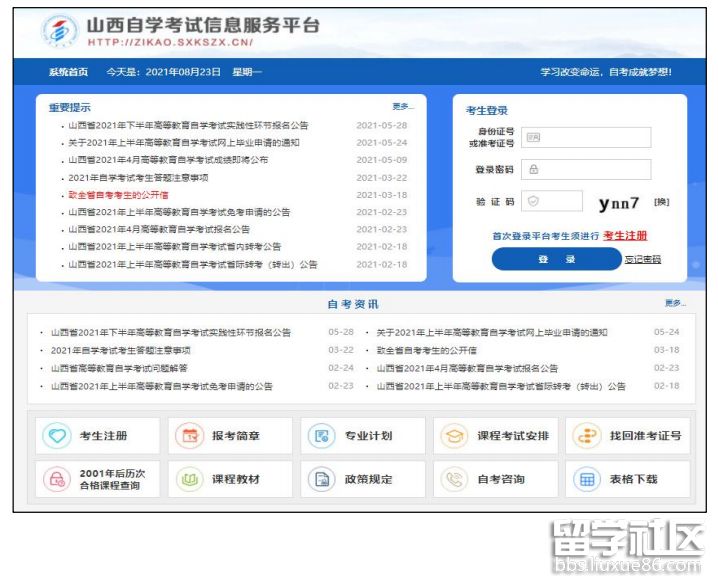Image resolution: width=718 pixels, height=587 pixels.
Task: Click 更多 in the 重要提示 panel
Action: tap(403, 107)
